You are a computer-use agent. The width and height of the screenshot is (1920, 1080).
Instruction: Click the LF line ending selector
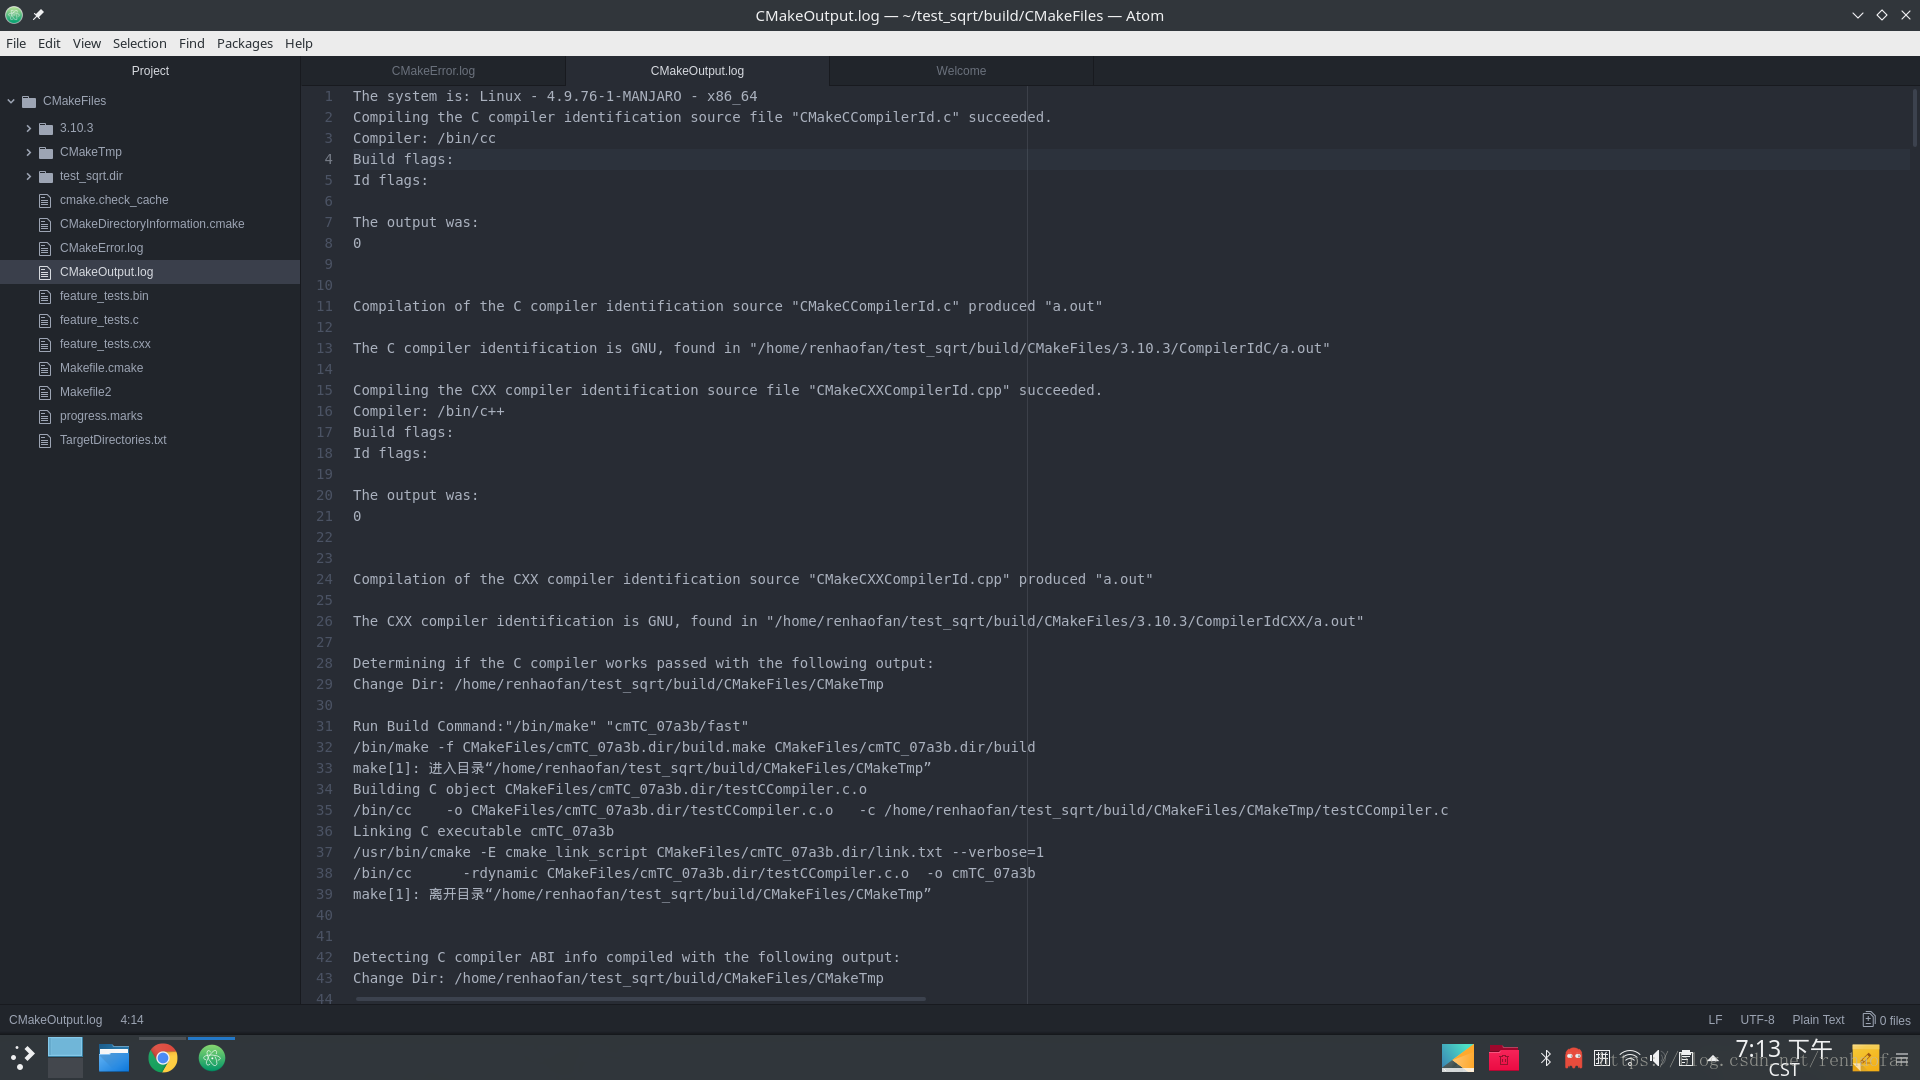click(1714, 1020)
